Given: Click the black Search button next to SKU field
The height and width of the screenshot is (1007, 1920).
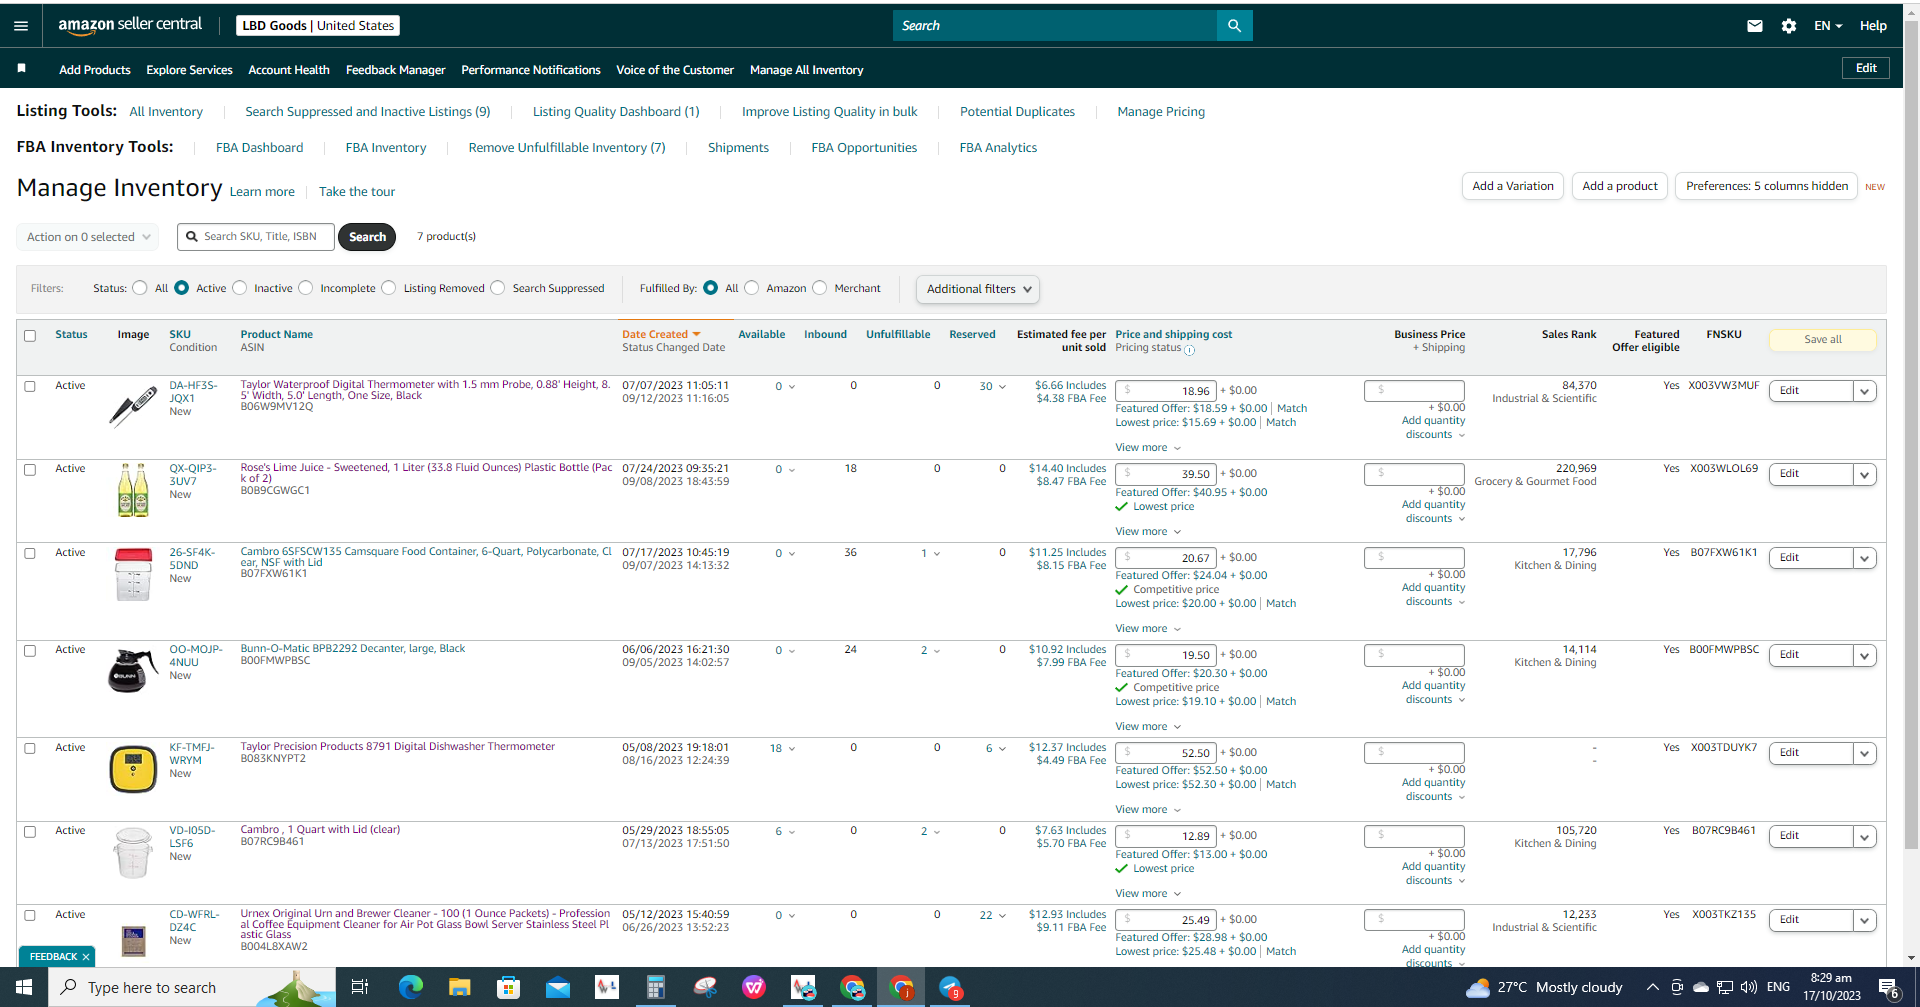Looking at the screenshot, I should [367, 237].
